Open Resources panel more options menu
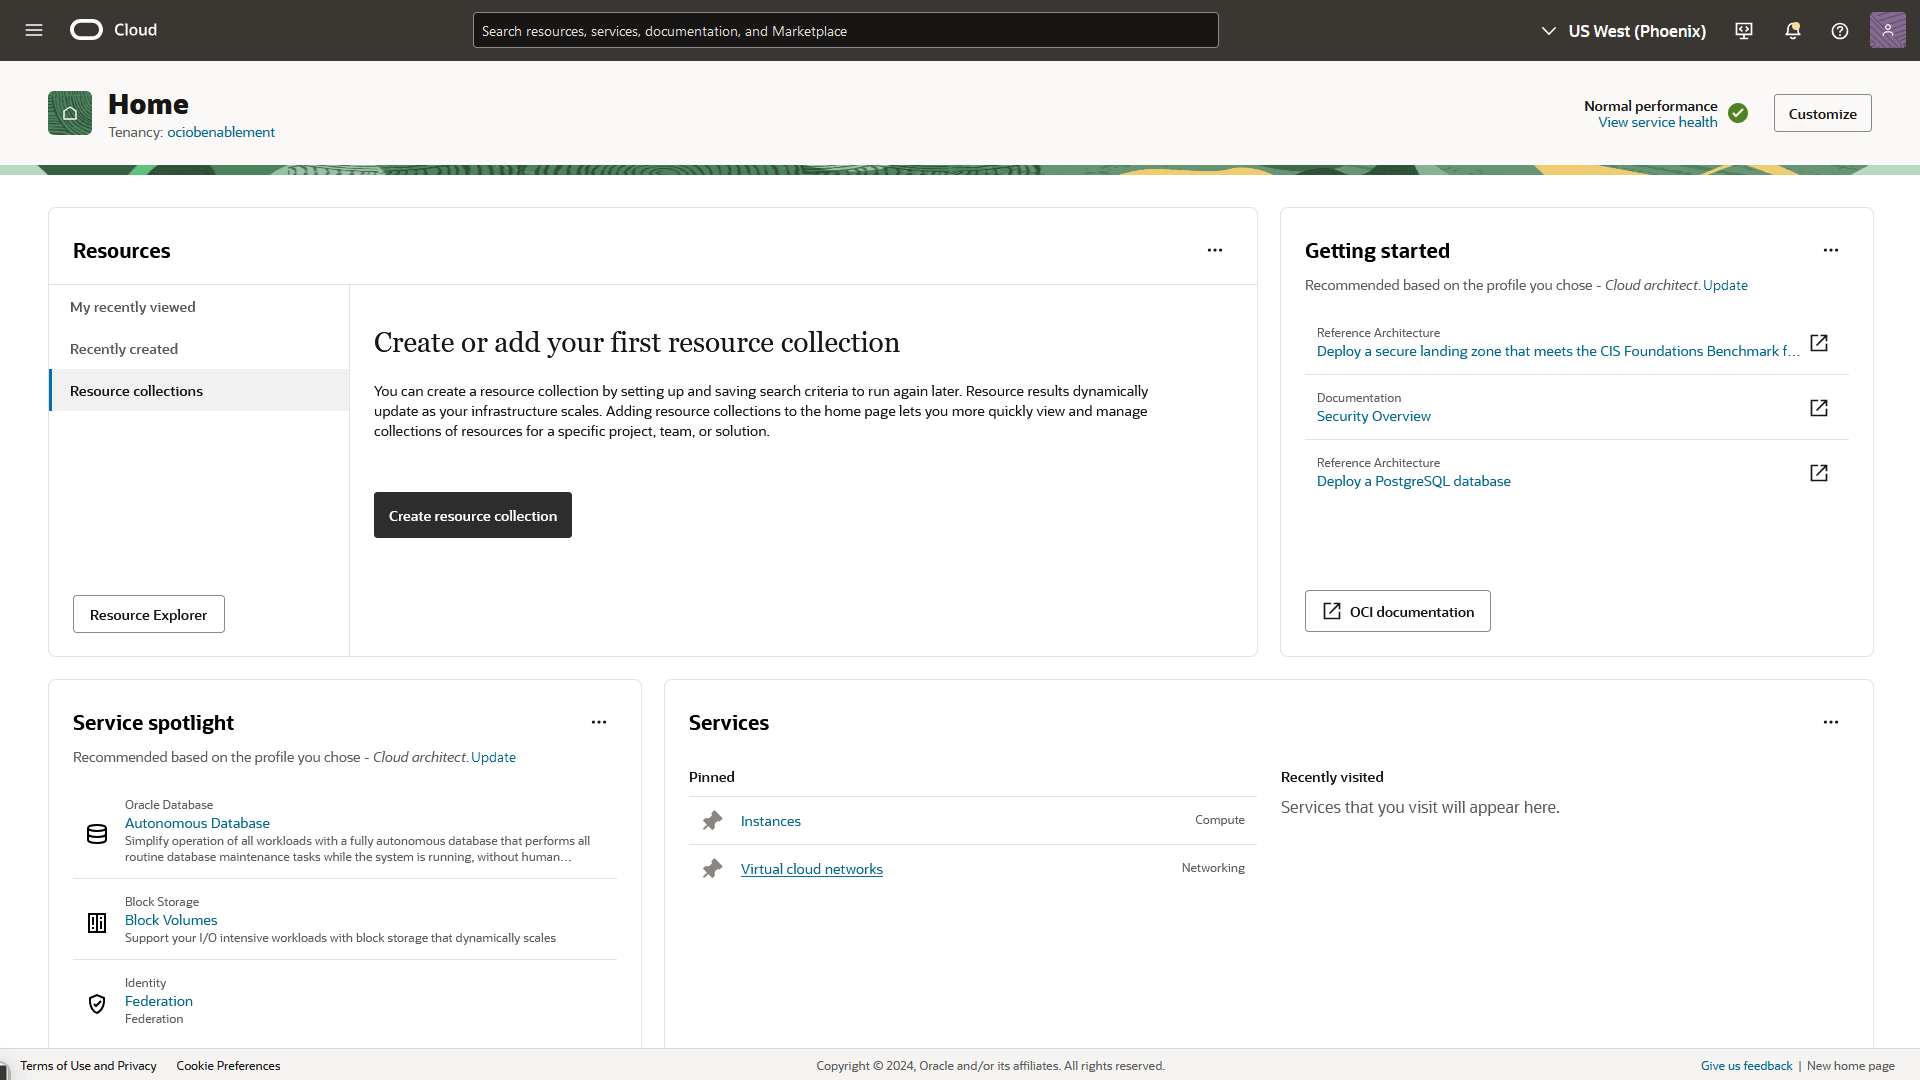The height and width of the screenshot is (1080, 1920). pos(1214,250)
